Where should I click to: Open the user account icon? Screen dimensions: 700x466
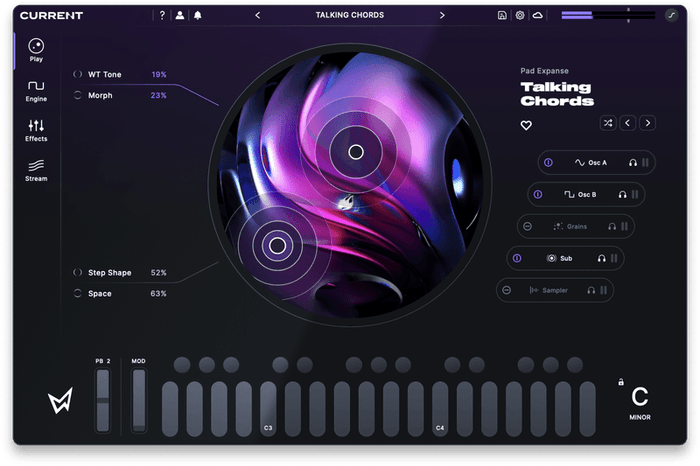[179, 15]
